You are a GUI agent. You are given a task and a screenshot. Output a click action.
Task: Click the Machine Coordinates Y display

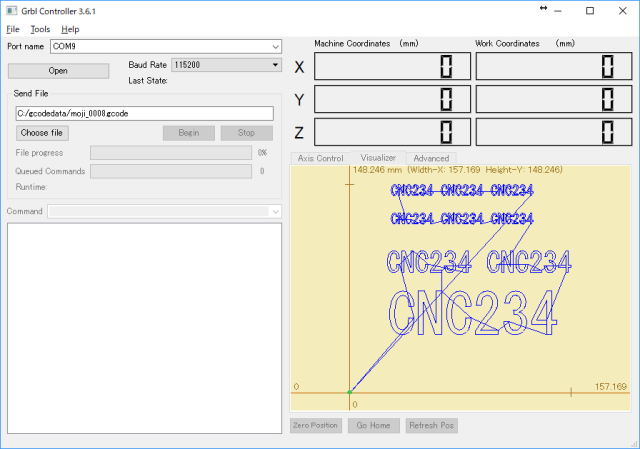click(392, 99)
